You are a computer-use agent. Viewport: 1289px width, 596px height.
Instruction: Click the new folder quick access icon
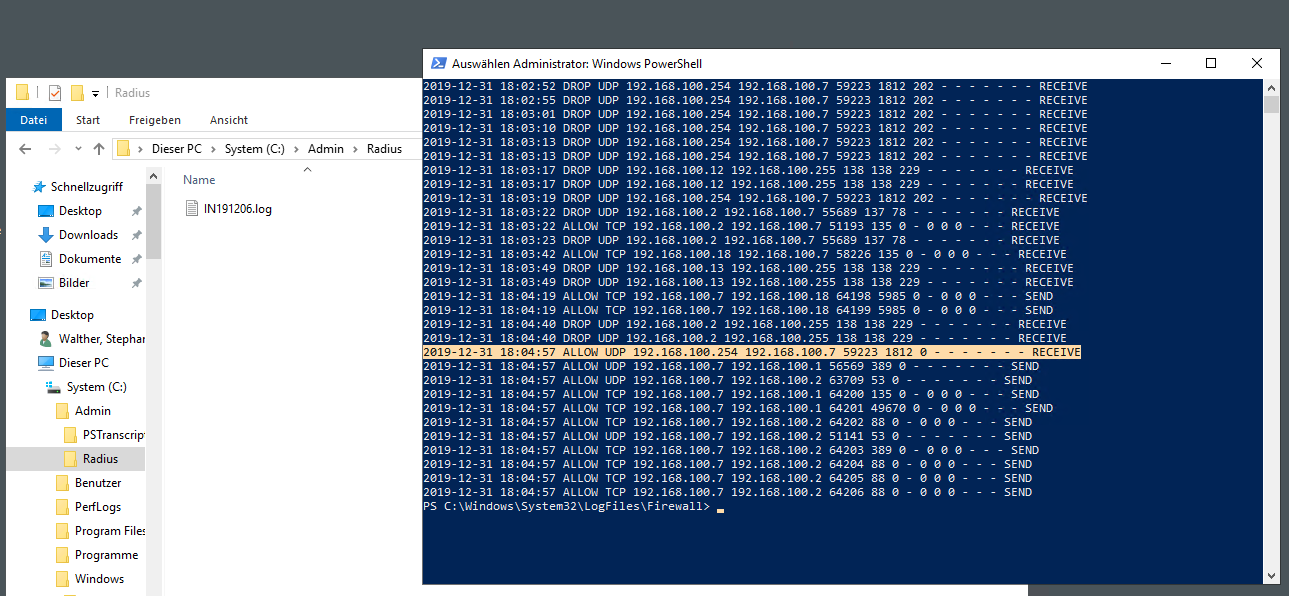(x=77, y=93)
